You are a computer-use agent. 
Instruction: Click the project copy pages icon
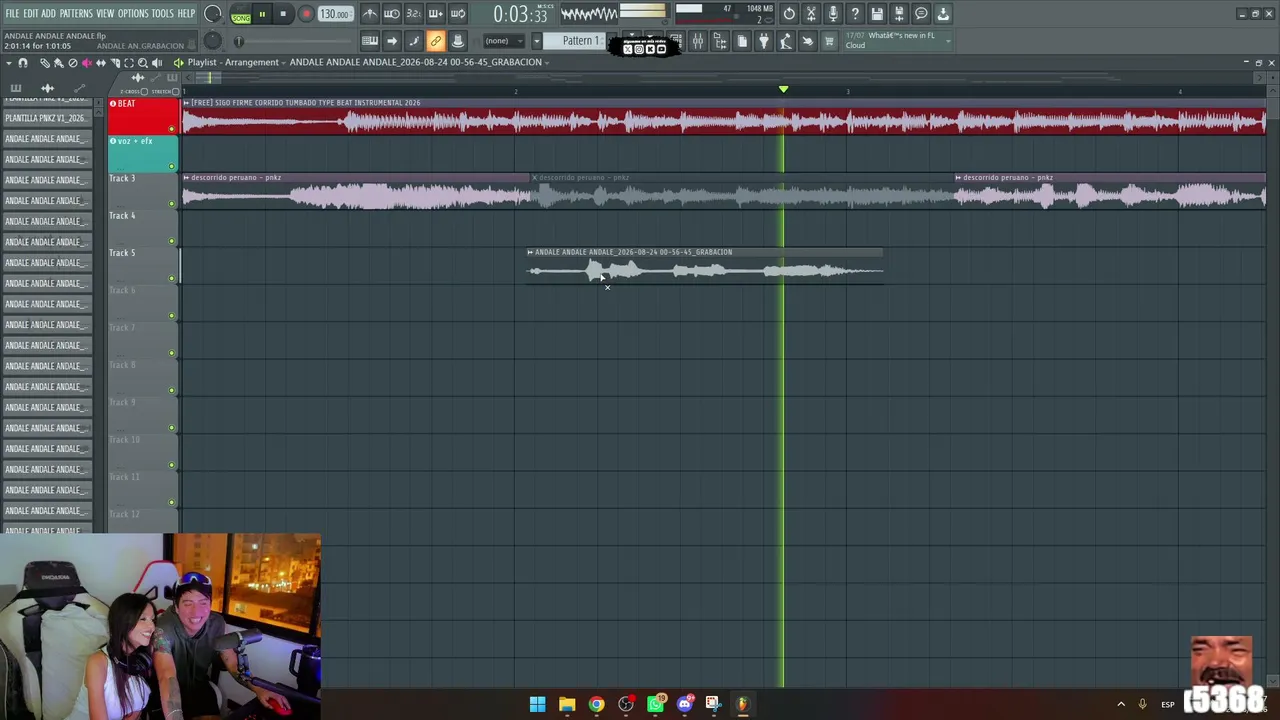click(742, 41)
